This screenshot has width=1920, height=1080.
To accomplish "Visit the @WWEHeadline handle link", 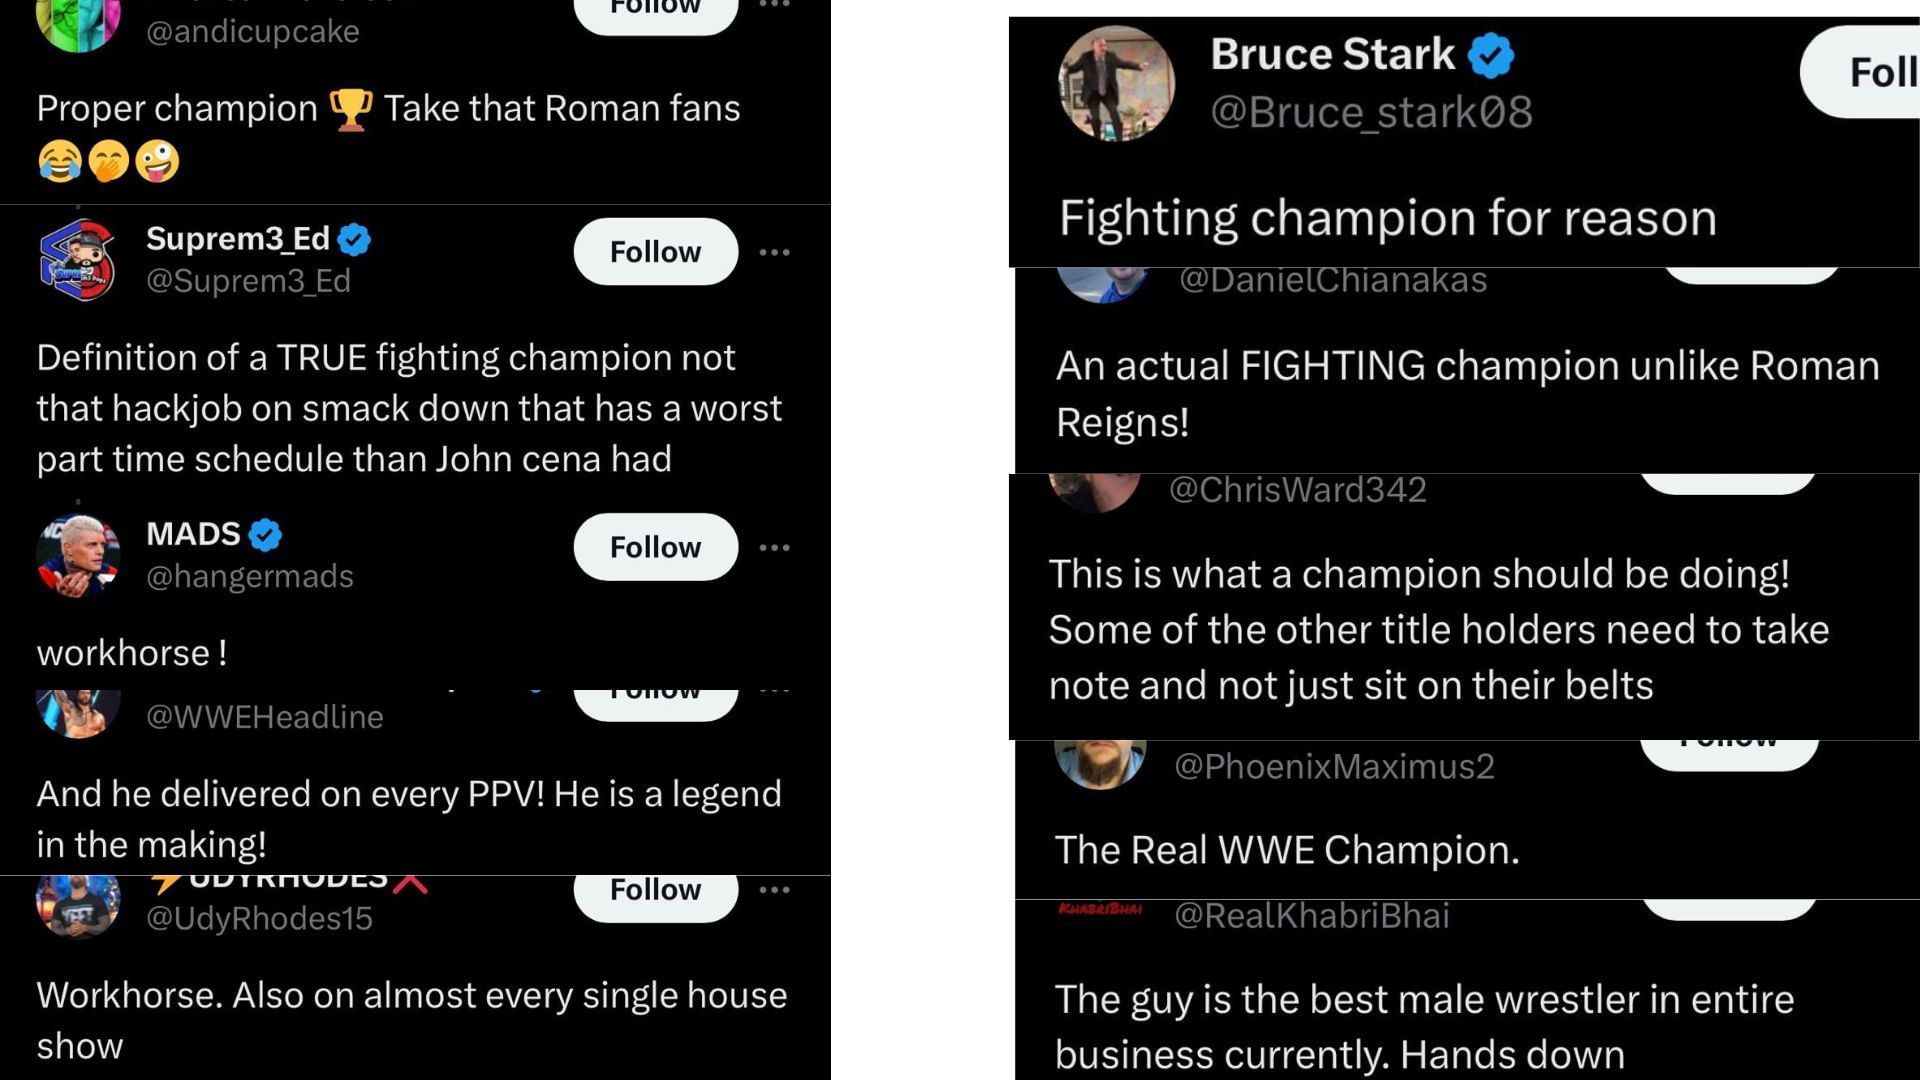I will coord(265,717).
